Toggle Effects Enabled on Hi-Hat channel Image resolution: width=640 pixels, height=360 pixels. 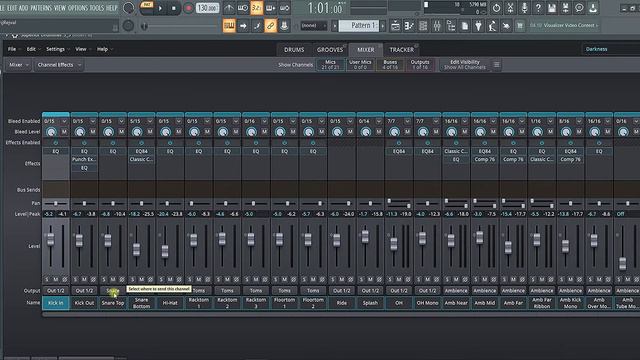point(170,143)
